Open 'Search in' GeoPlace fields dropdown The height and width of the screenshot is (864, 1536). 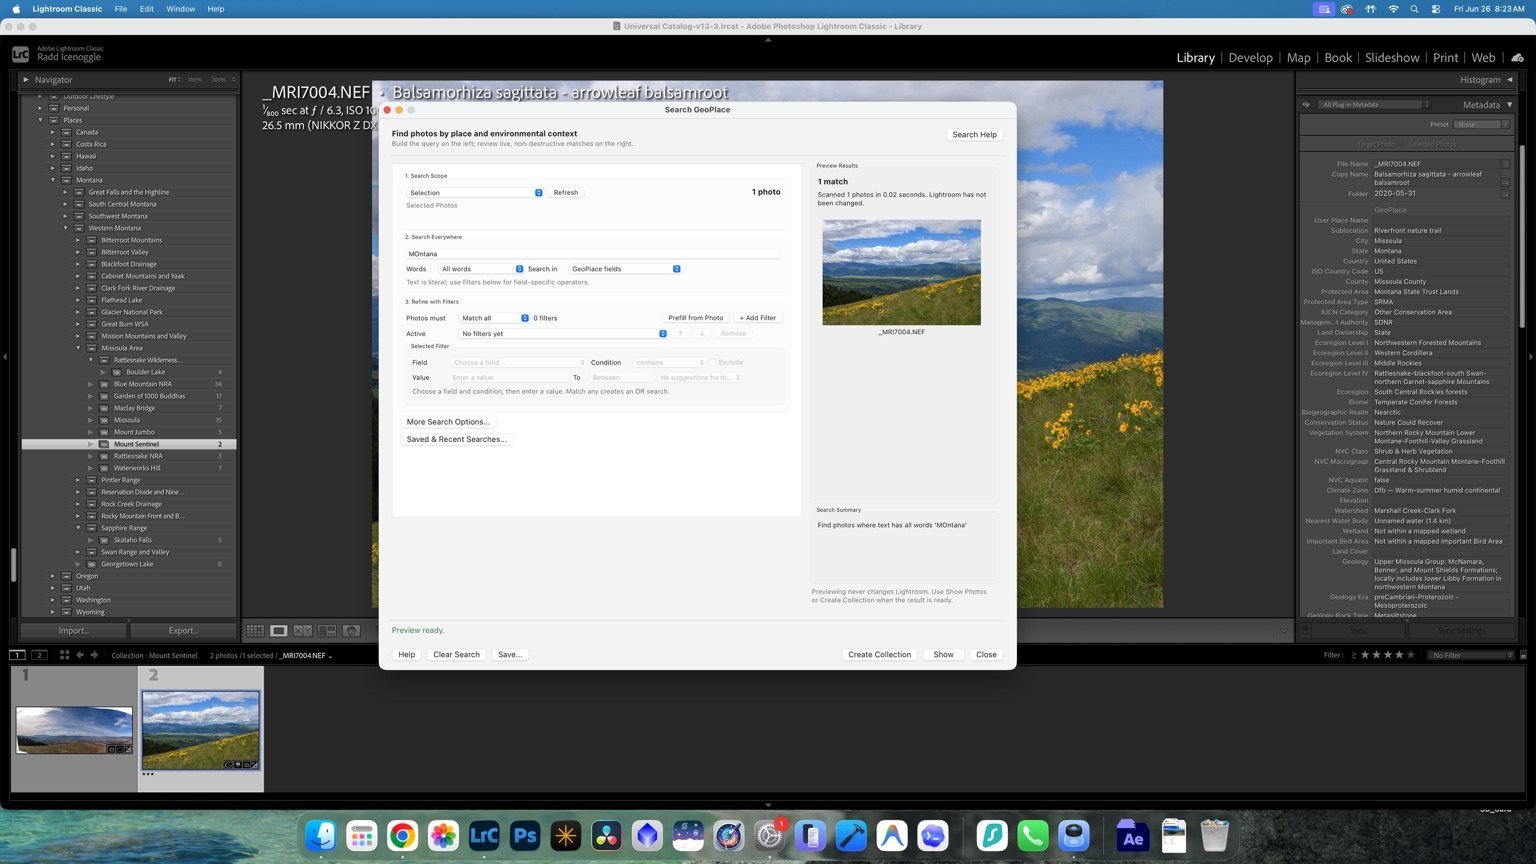625,269
